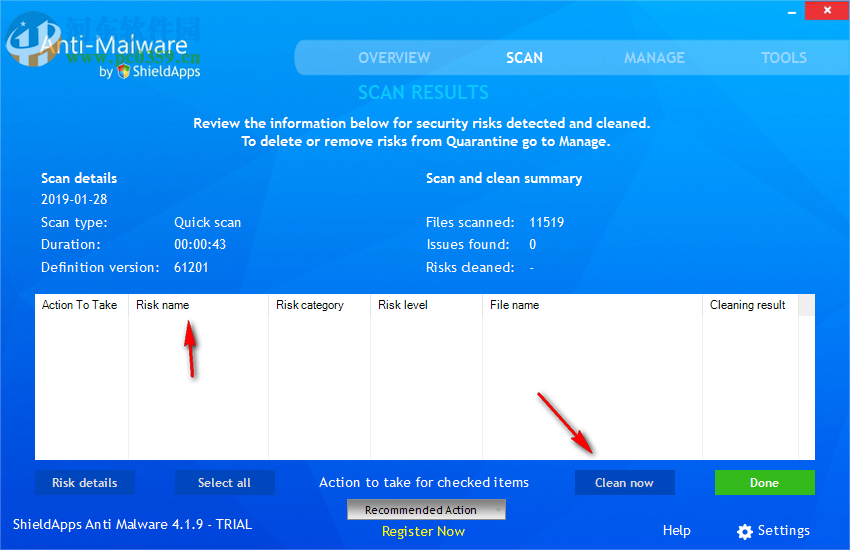Close the Anti-Malware window
The height and width of the screenshot is (550, 850).
(x=827, y=10)
